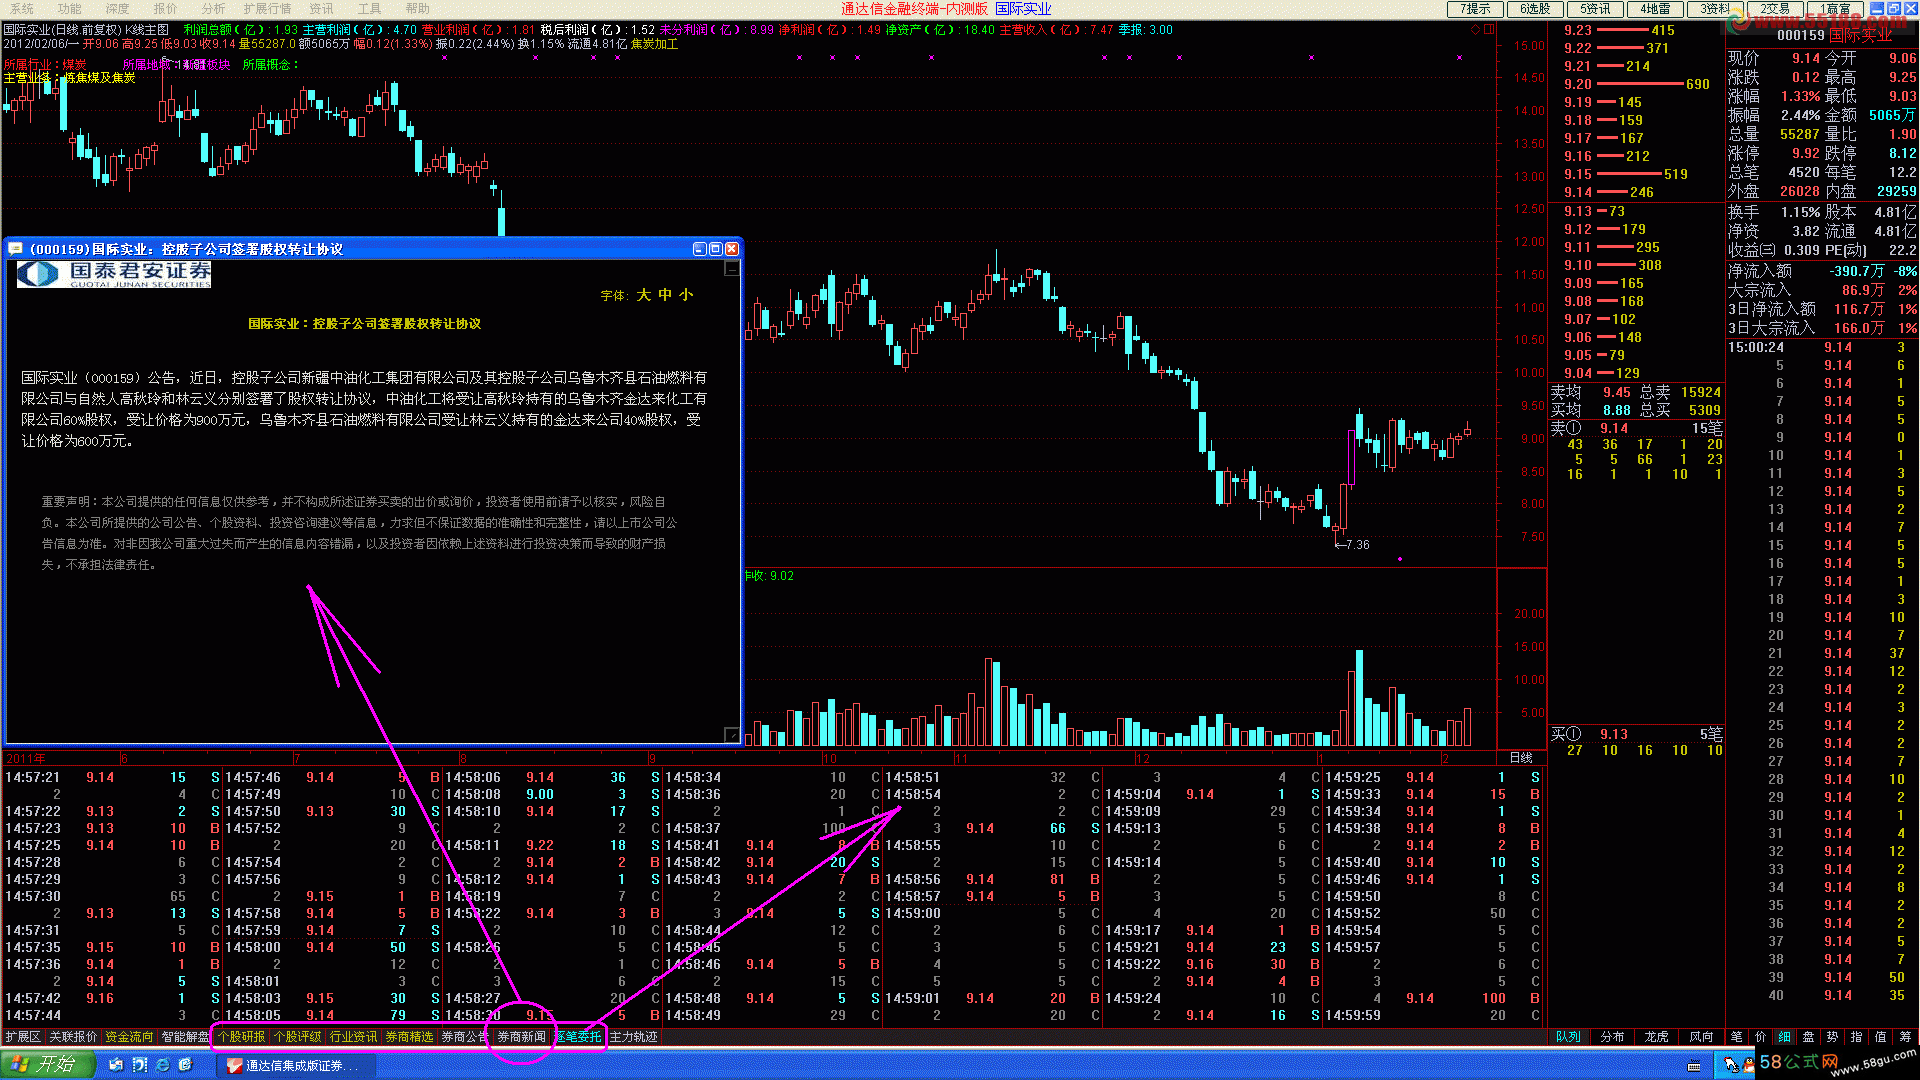The width and height of the screenshot is (1920, 1080).
Task: Switch to the 扩展区 tab
Action: [x=23, y=1037]
